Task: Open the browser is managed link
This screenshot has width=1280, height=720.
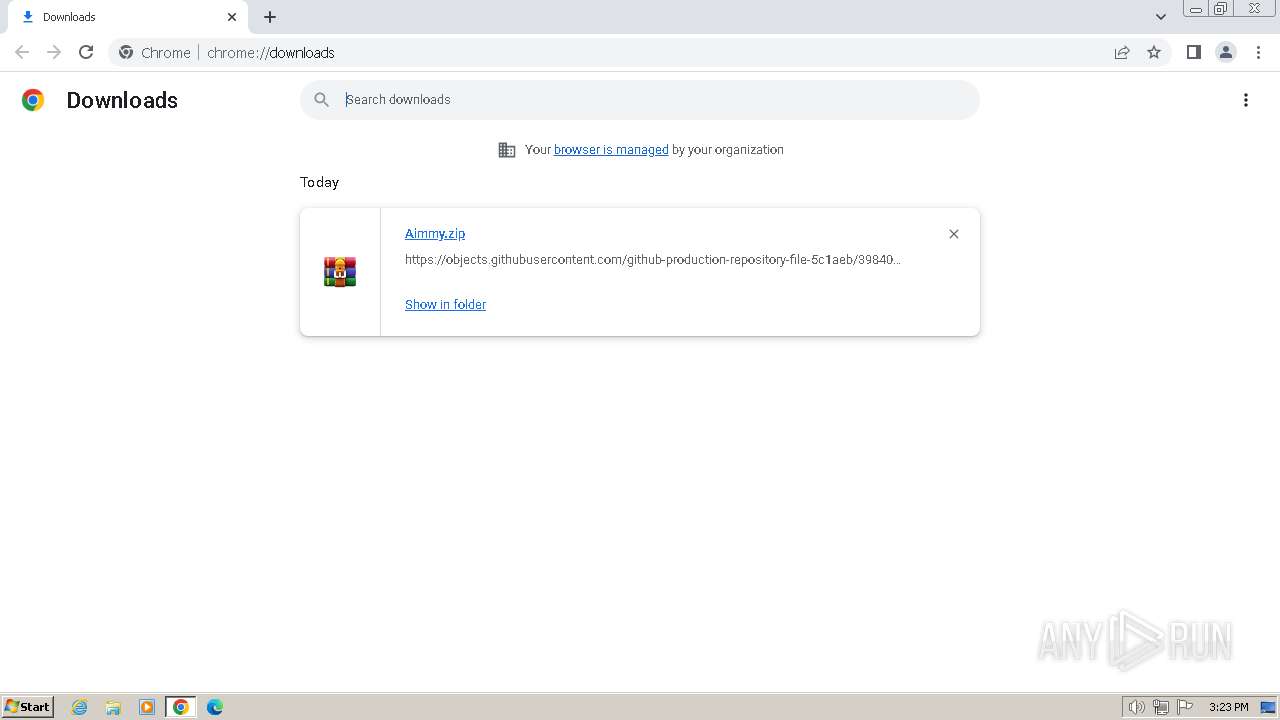Action: point(611,150)
